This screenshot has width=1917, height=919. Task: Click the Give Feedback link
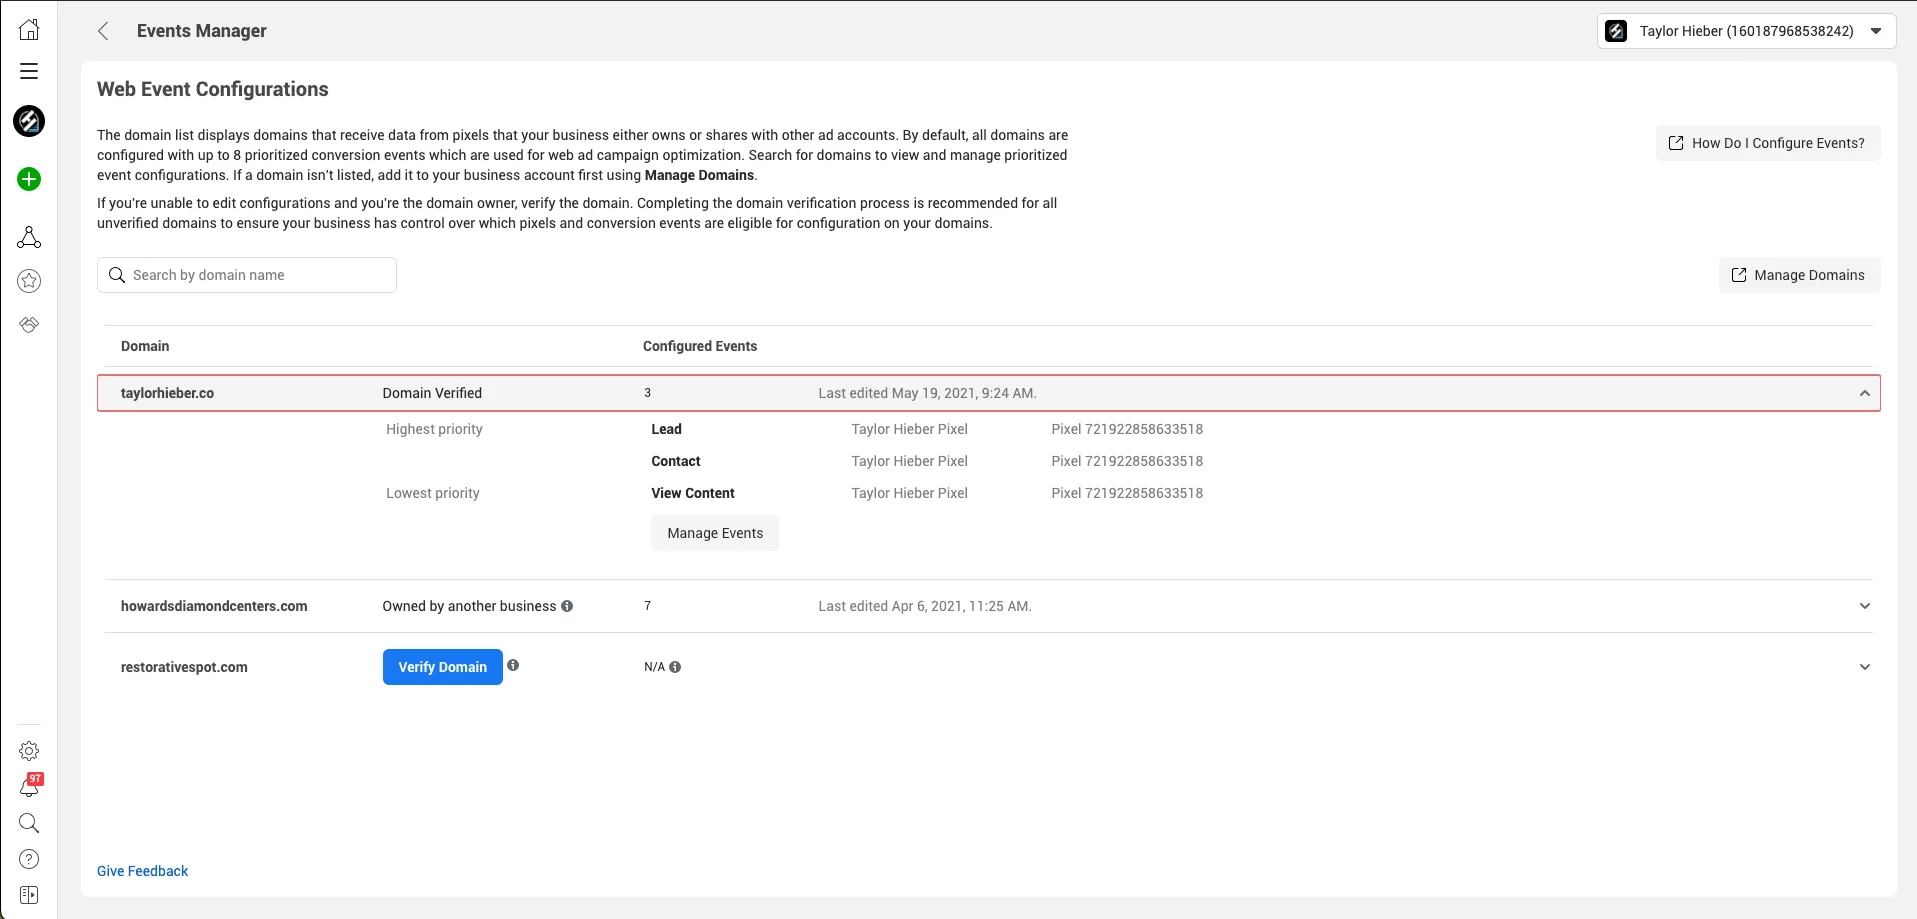tap(142, 871)
